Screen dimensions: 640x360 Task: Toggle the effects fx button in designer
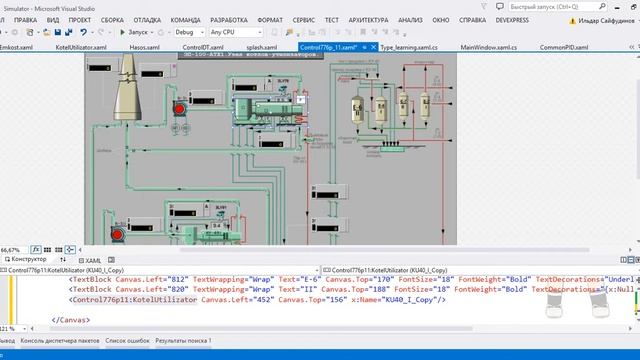click(x=36, y=249)
